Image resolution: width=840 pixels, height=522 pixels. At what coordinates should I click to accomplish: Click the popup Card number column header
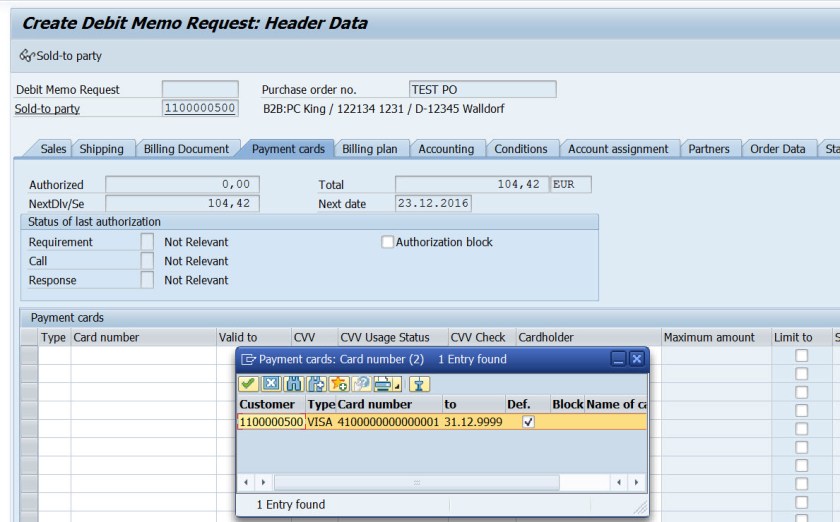click(389, 404)
